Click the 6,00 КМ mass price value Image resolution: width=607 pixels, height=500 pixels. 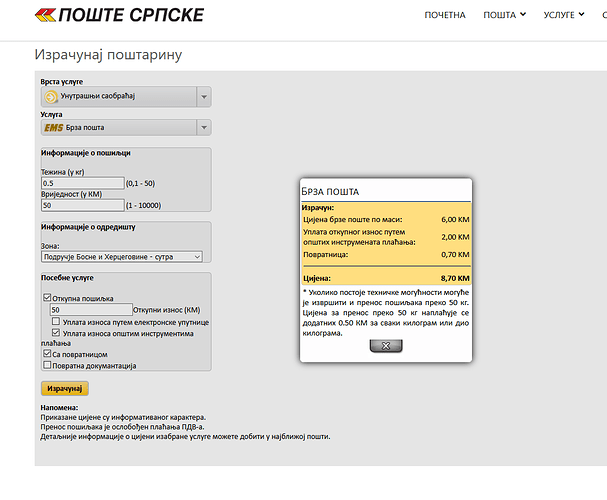pyautogui.click(x=455, y=219)
